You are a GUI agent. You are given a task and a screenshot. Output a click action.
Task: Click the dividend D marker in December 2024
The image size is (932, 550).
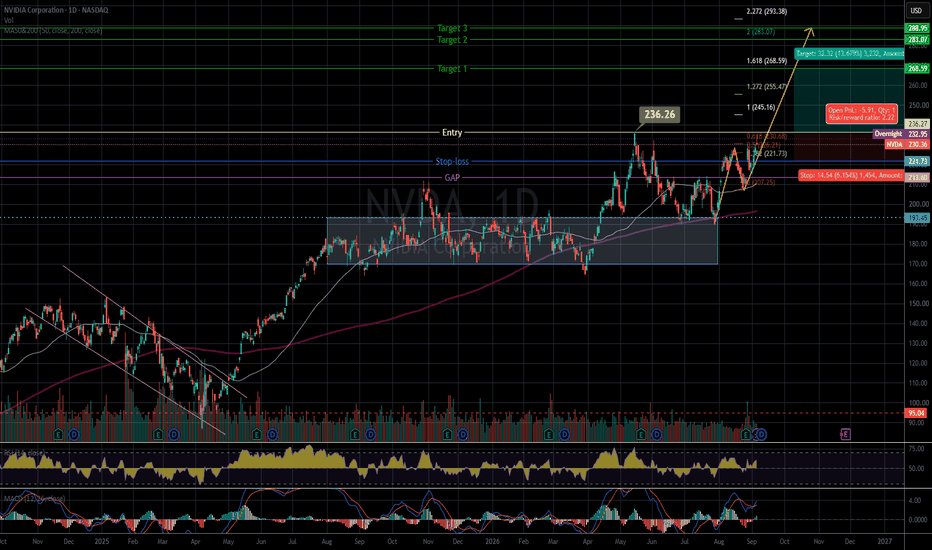pyautogui.click(x=74, y=435)
